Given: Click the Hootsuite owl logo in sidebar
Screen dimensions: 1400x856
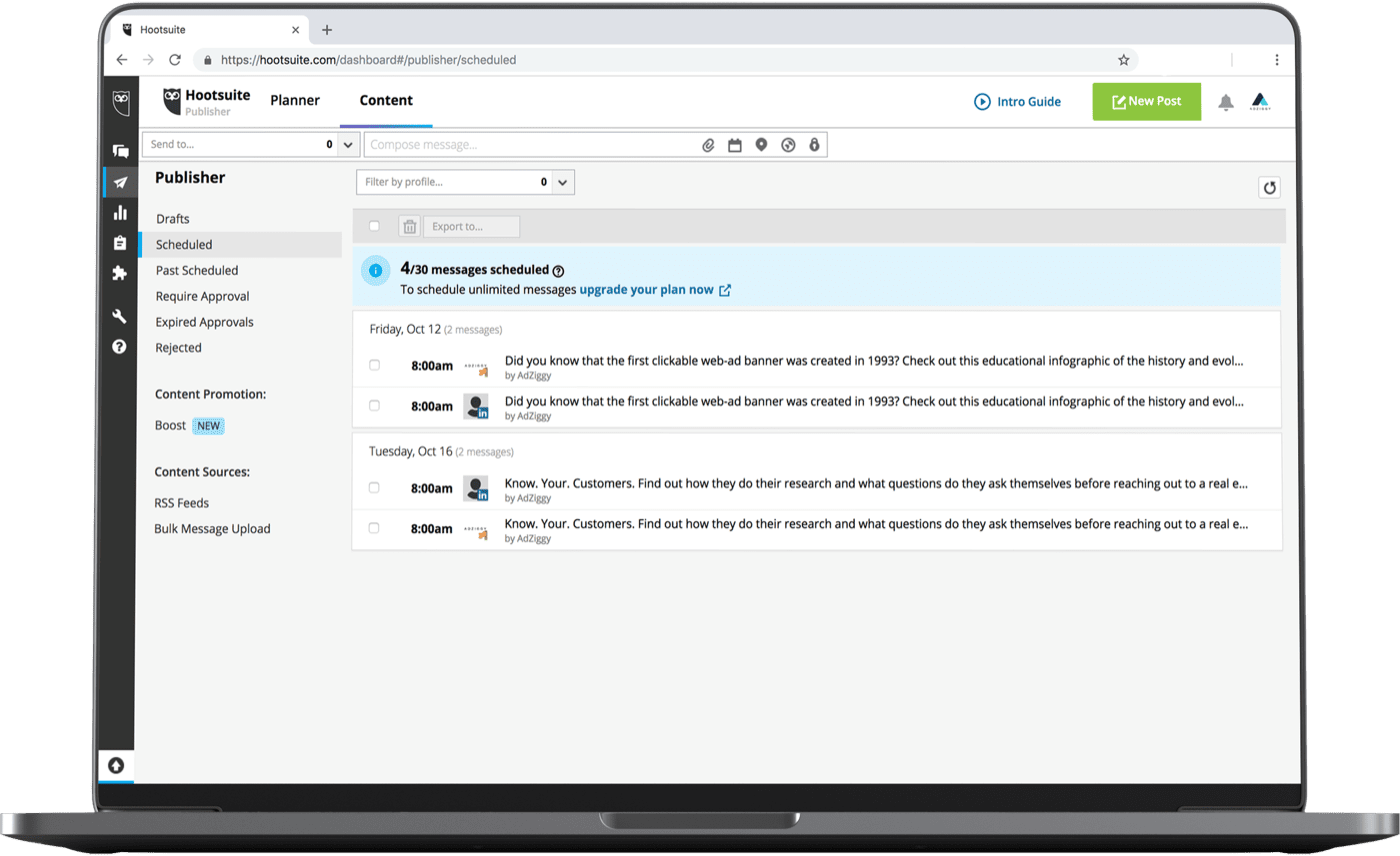Looking at the screenshot, I should click(x=120, y=101).
